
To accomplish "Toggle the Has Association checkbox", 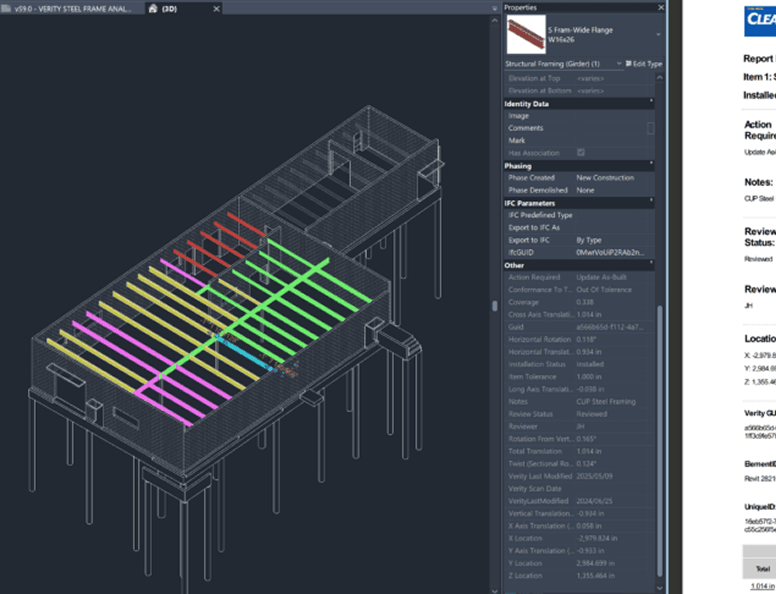I will tap(581, 153).
